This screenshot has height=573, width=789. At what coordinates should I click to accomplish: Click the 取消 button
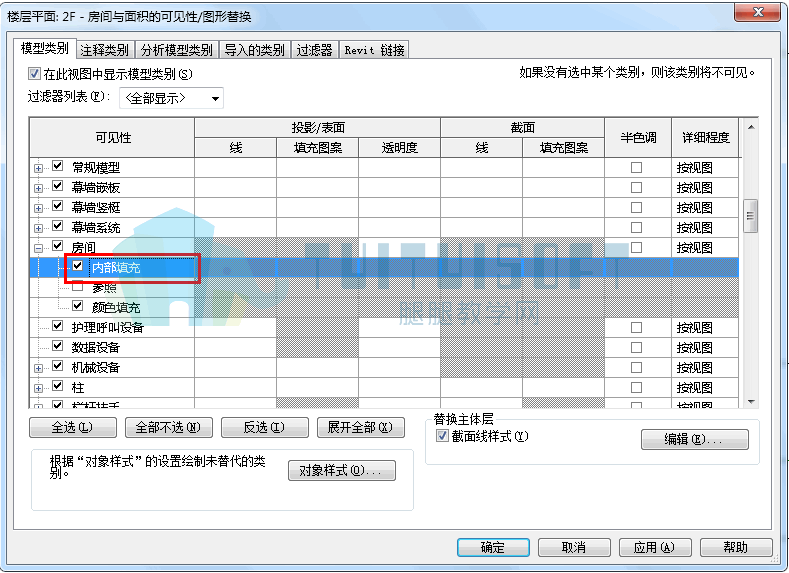point(574,547)
